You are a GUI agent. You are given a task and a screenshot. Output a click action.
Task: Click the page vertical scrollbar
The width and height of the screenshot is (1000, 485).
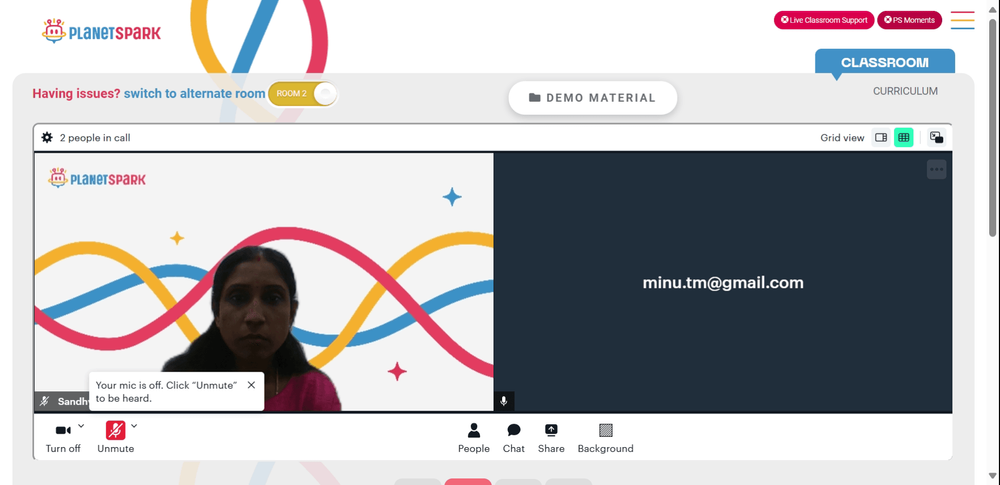tap(994, 128)
